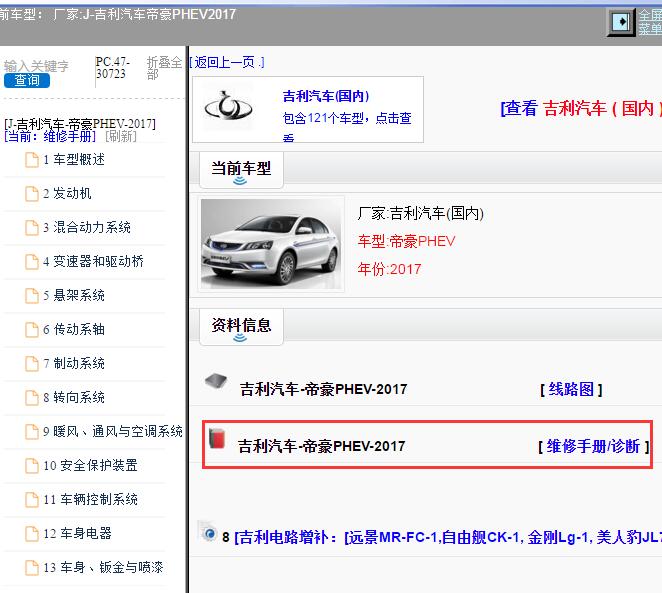The image size is (662, 593).
Task: Click the page icon beside 1 车型概述
Action: [x=32, y=160]
